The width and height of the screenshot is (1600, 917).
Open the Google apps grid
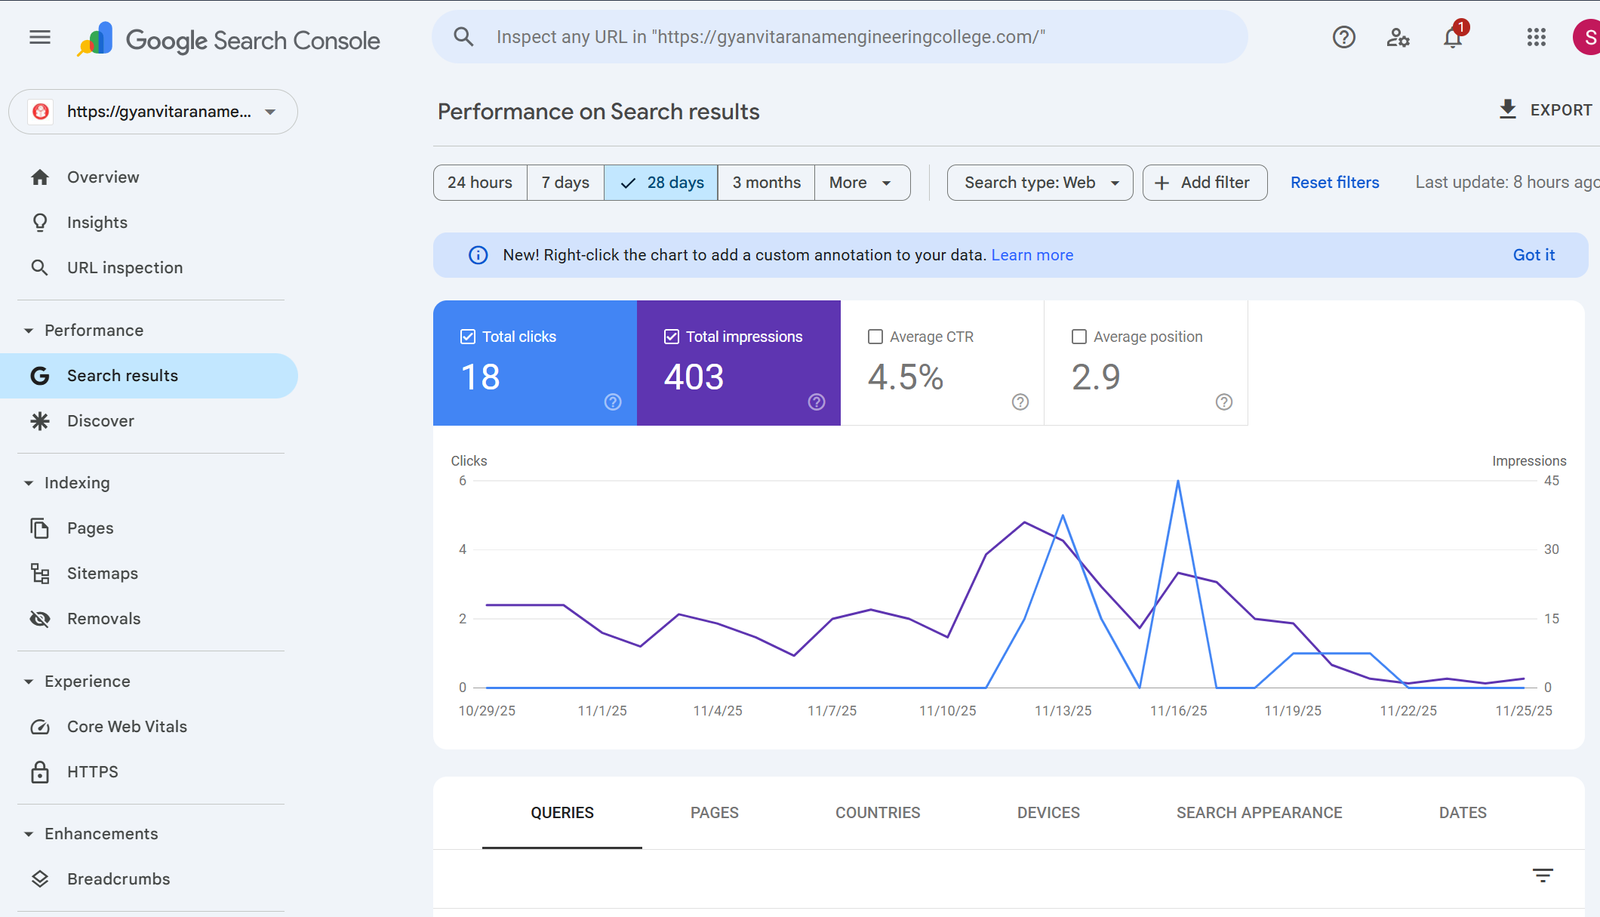pos(1536,38)
